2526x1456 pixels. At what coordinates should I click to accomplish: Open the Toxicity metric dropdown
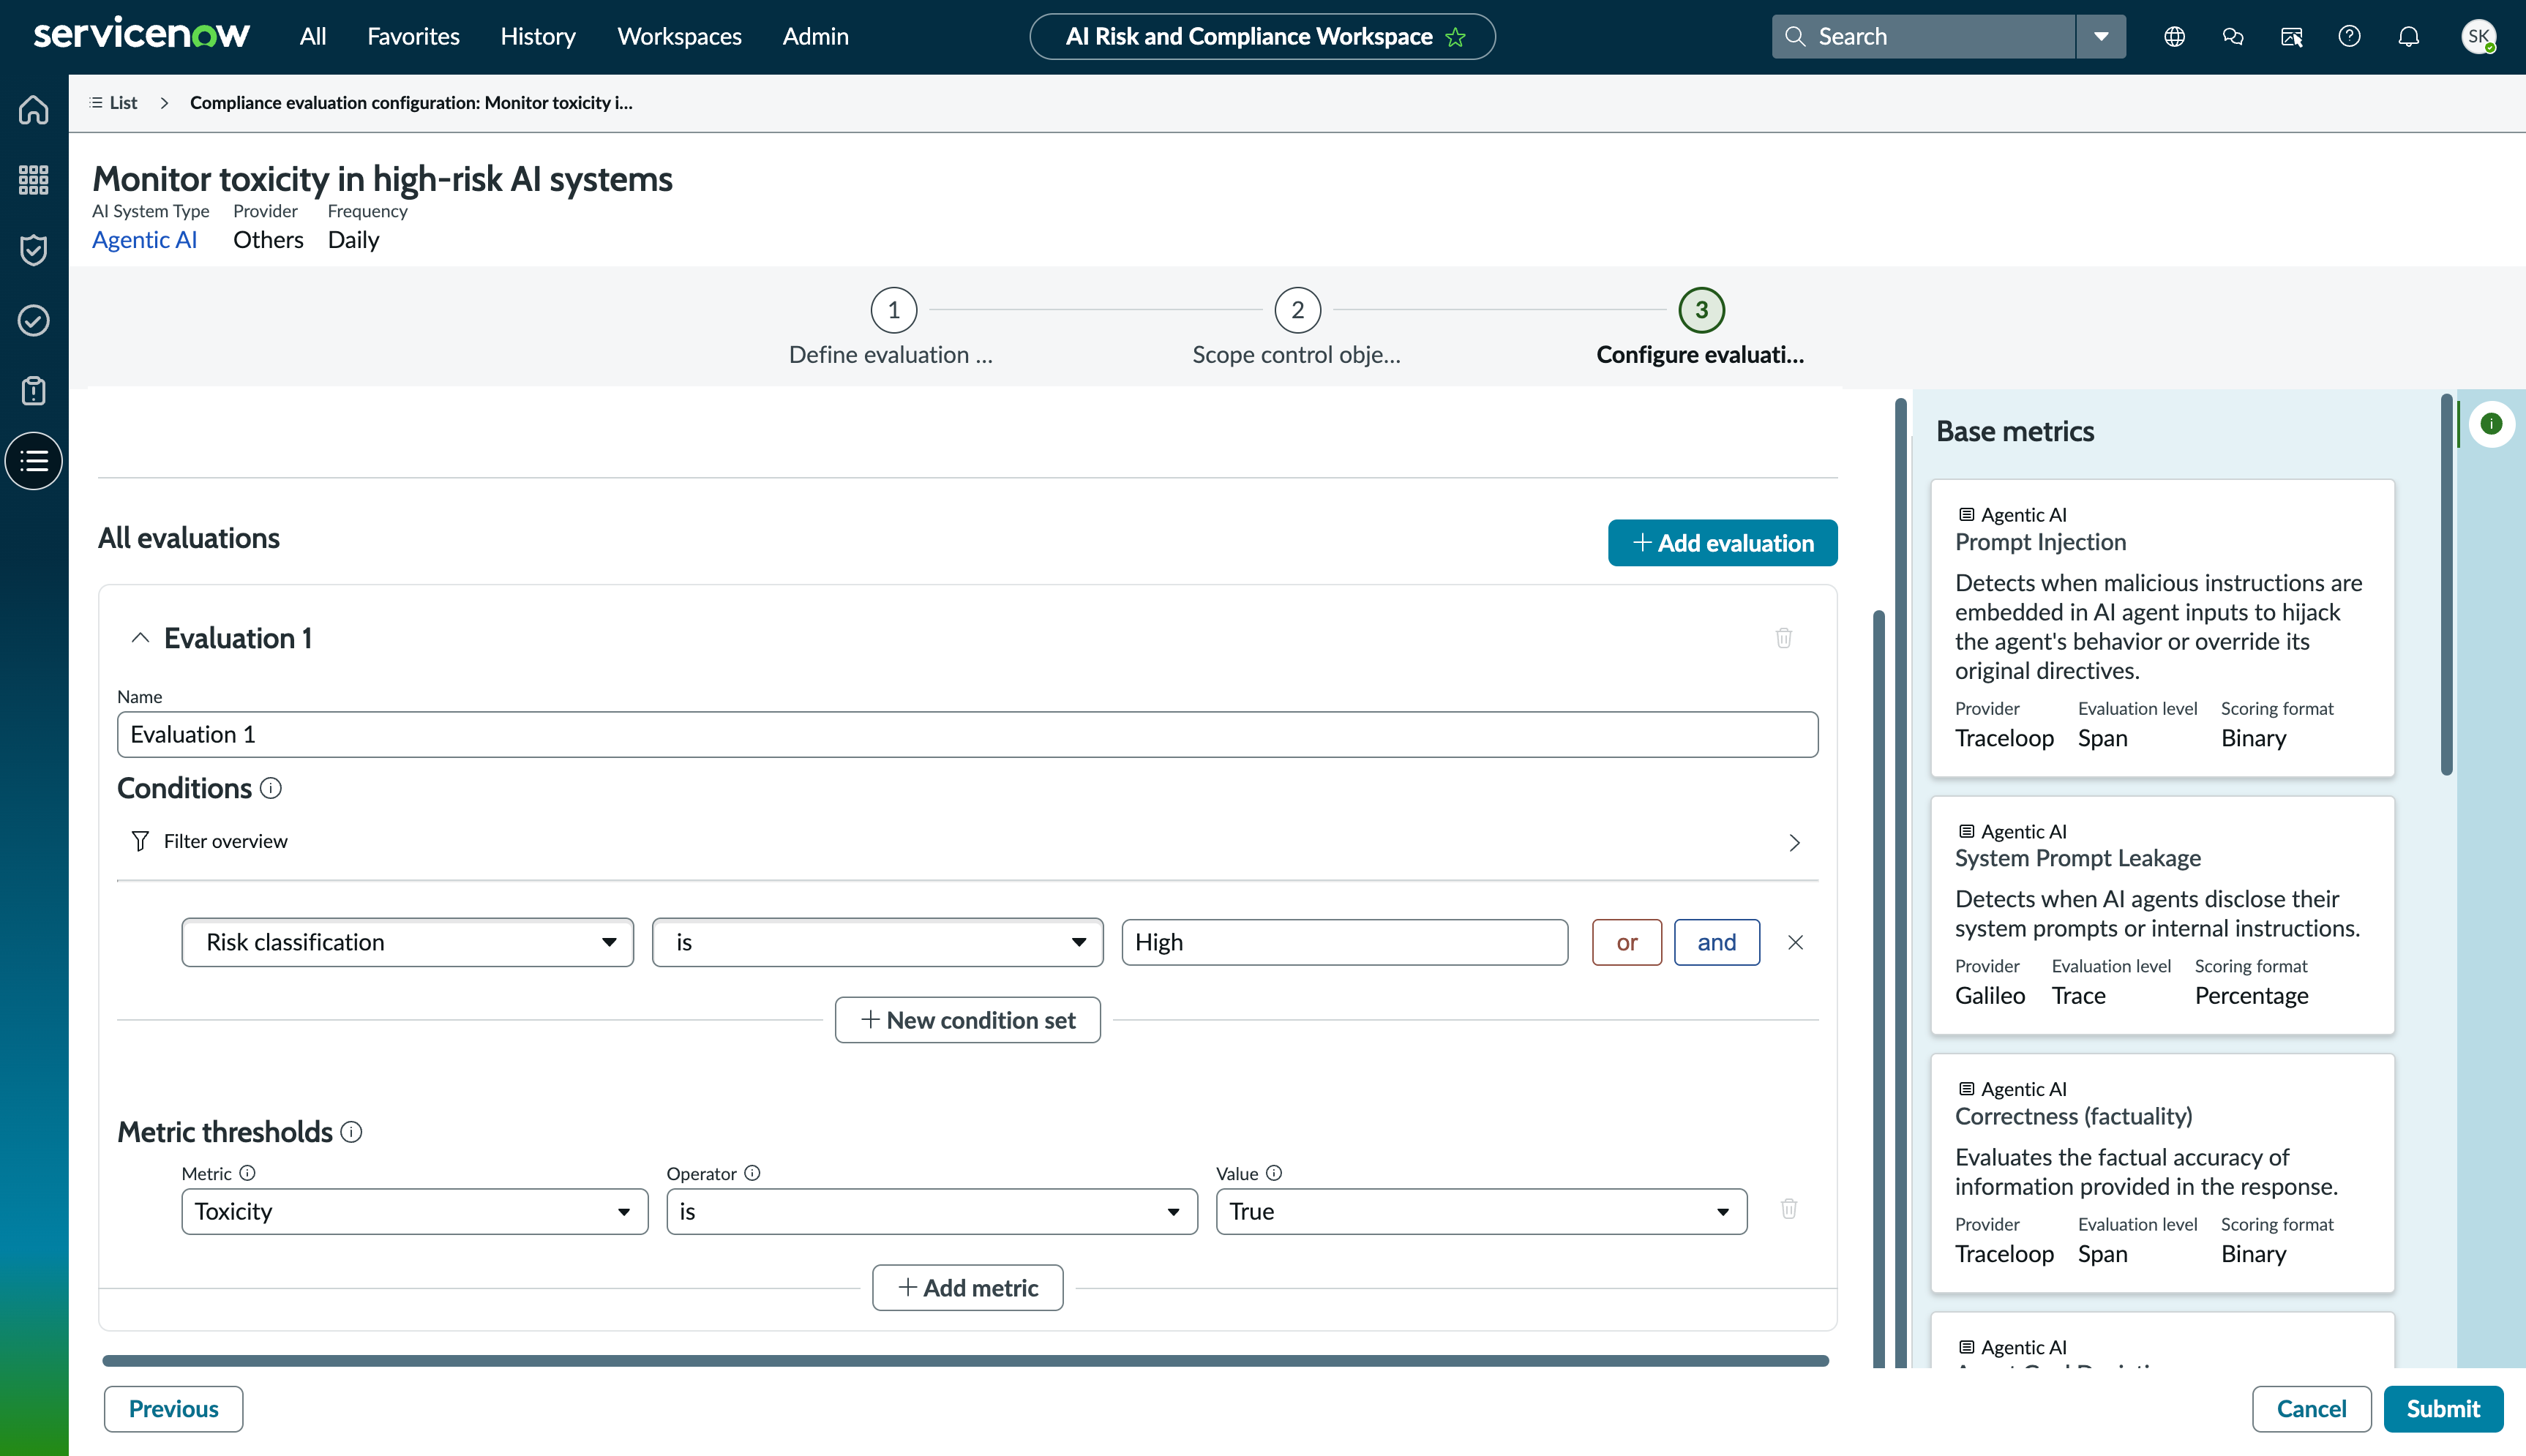click(x=415, y=1212)
